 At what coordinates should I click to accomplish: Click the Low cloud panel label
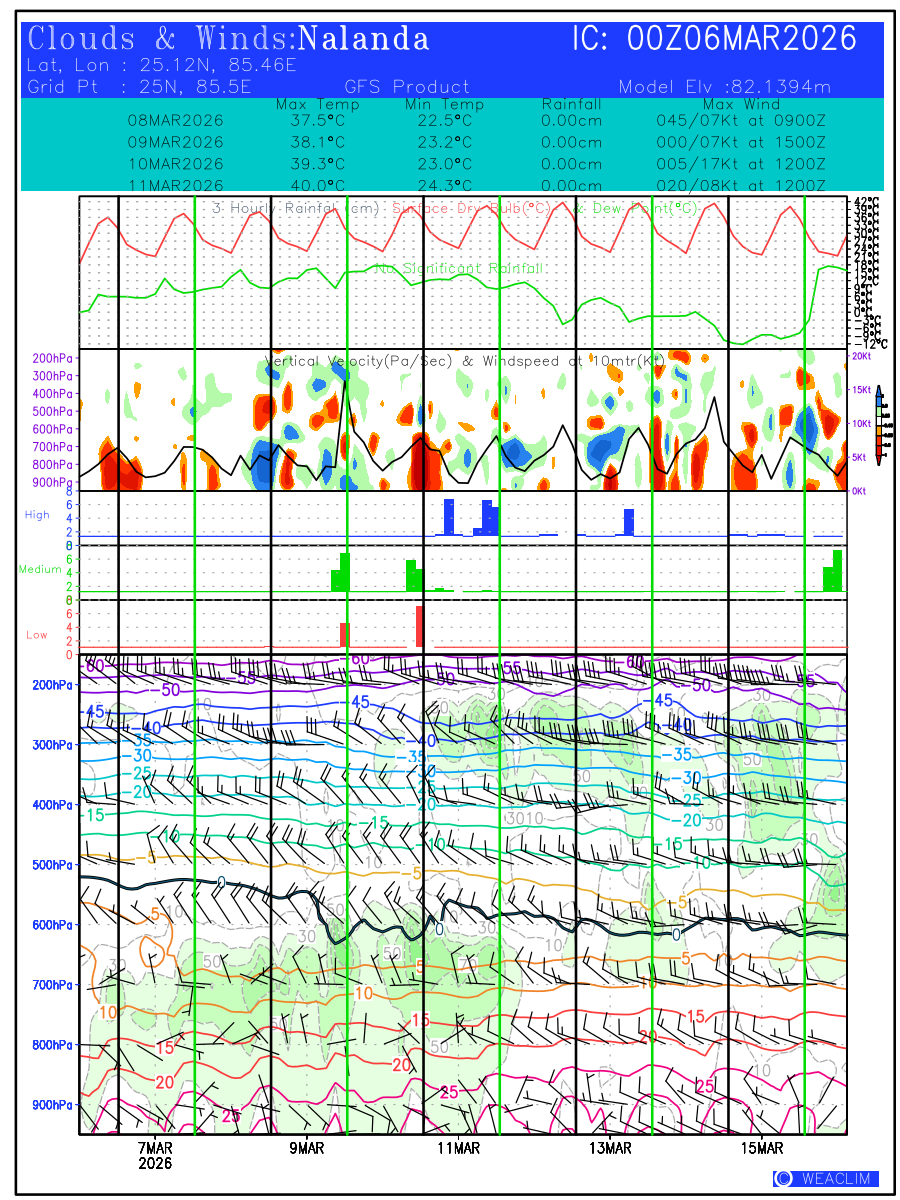coord(37,635)
